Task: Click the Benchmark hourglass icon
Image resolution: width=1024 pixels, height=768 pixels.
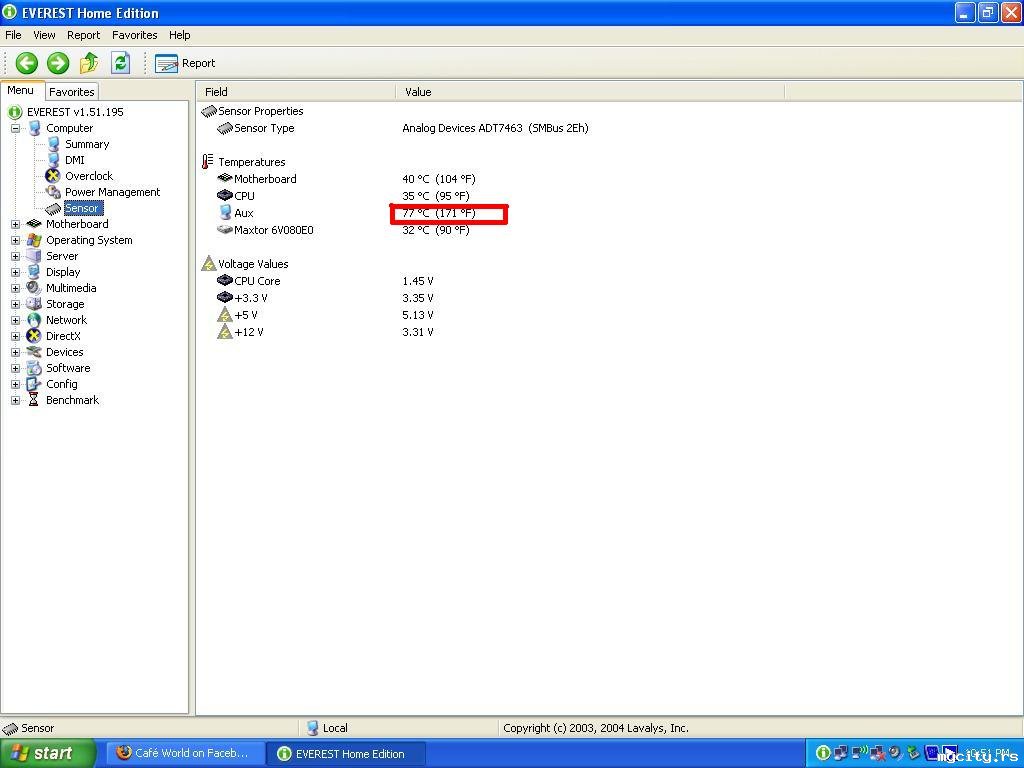Action: [34, 400]
